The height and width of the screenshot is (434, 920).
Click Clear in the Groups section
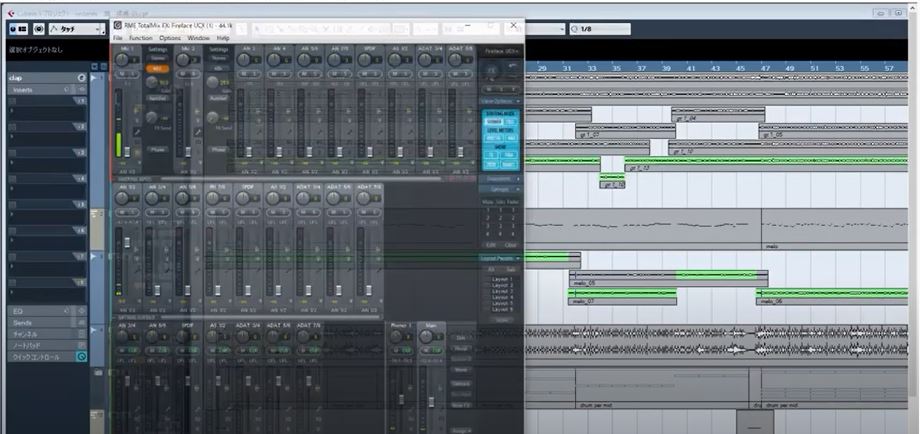511,245
